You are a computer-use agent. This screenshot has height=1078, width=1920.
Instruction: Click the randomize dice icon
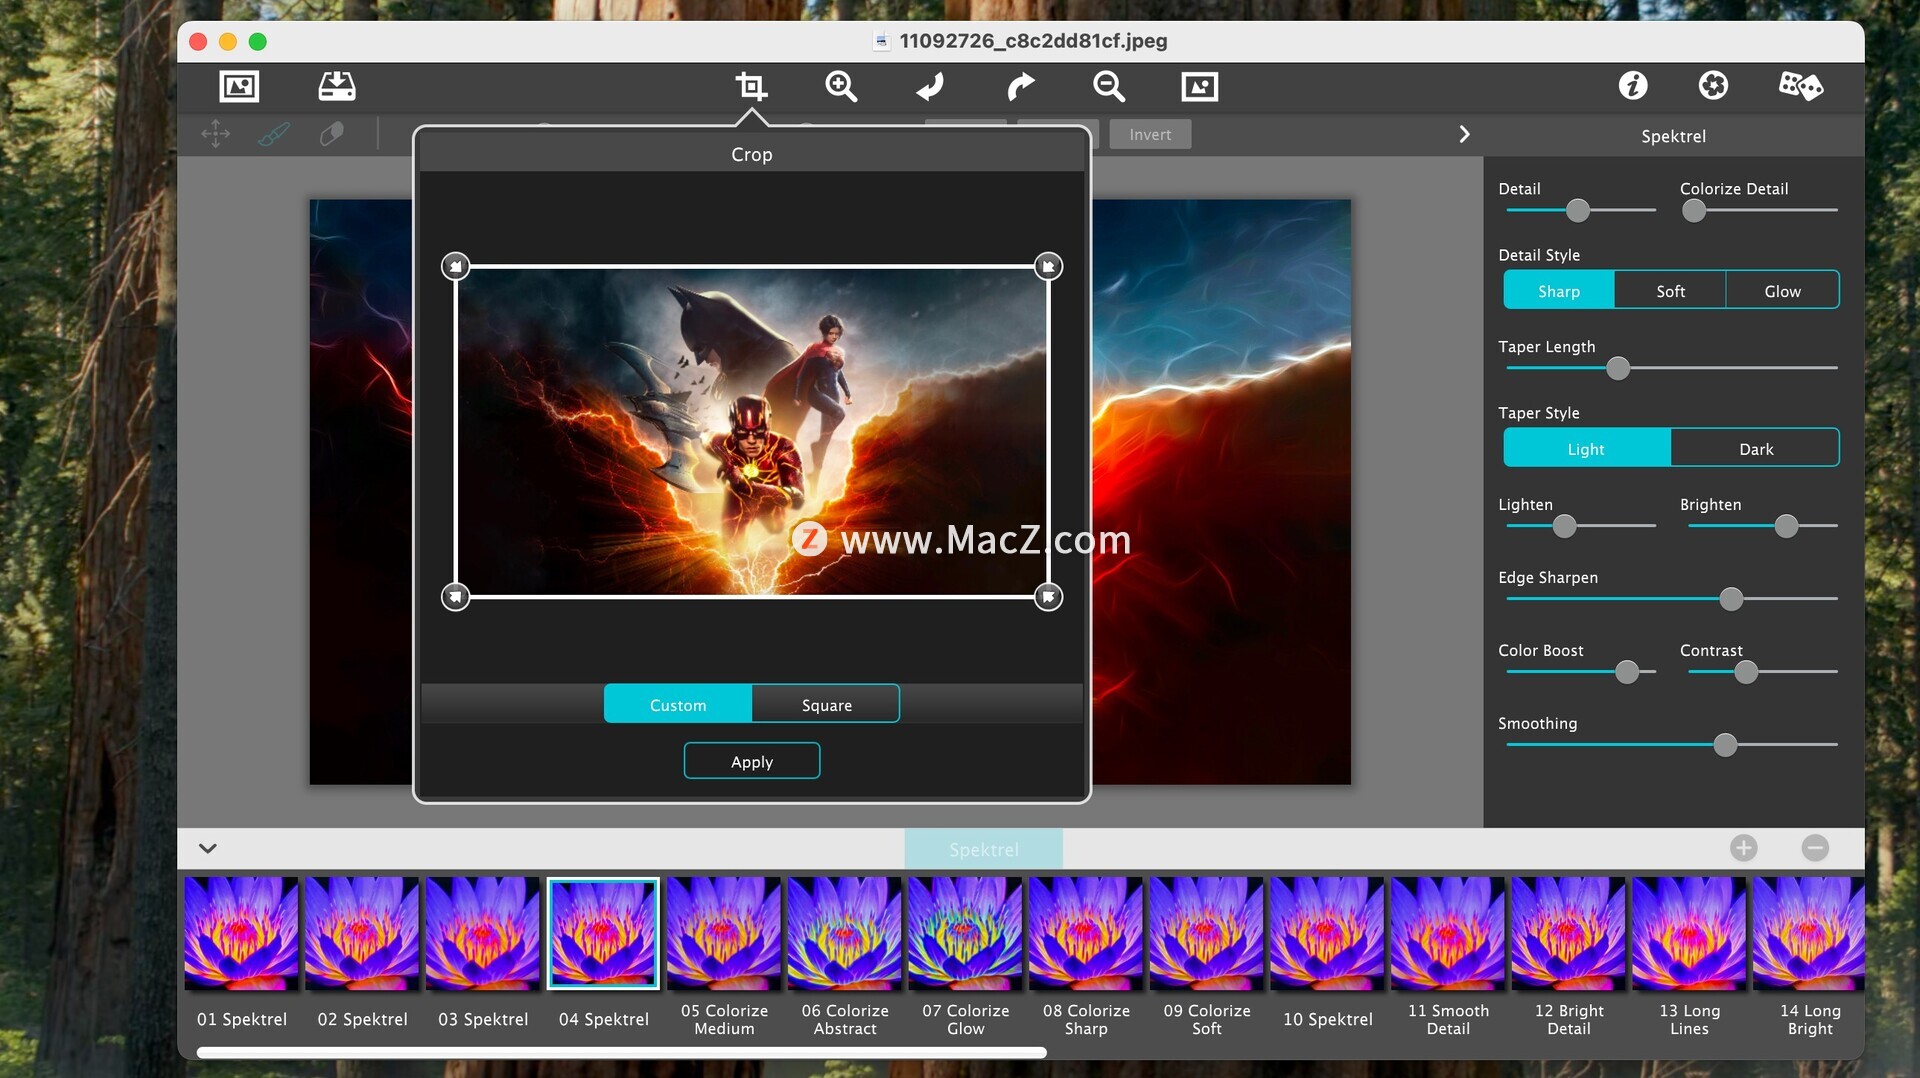tap(1801, 86)
